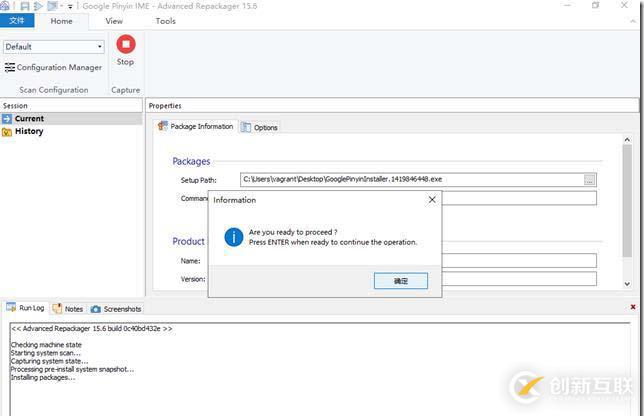Click the product Version input field
This screenshot has width=644, height=416.
click(519, 279)
